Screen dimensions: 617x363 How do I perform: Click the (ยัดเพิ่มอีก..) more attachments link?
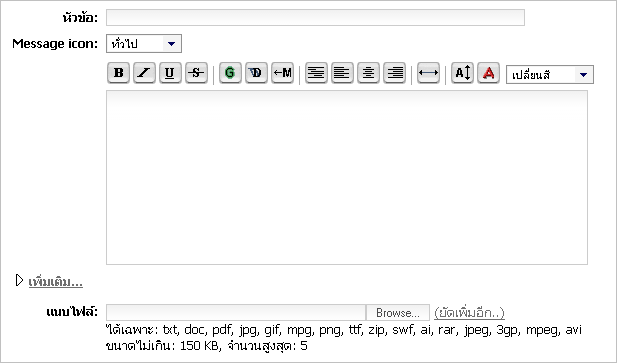point(469,313)
